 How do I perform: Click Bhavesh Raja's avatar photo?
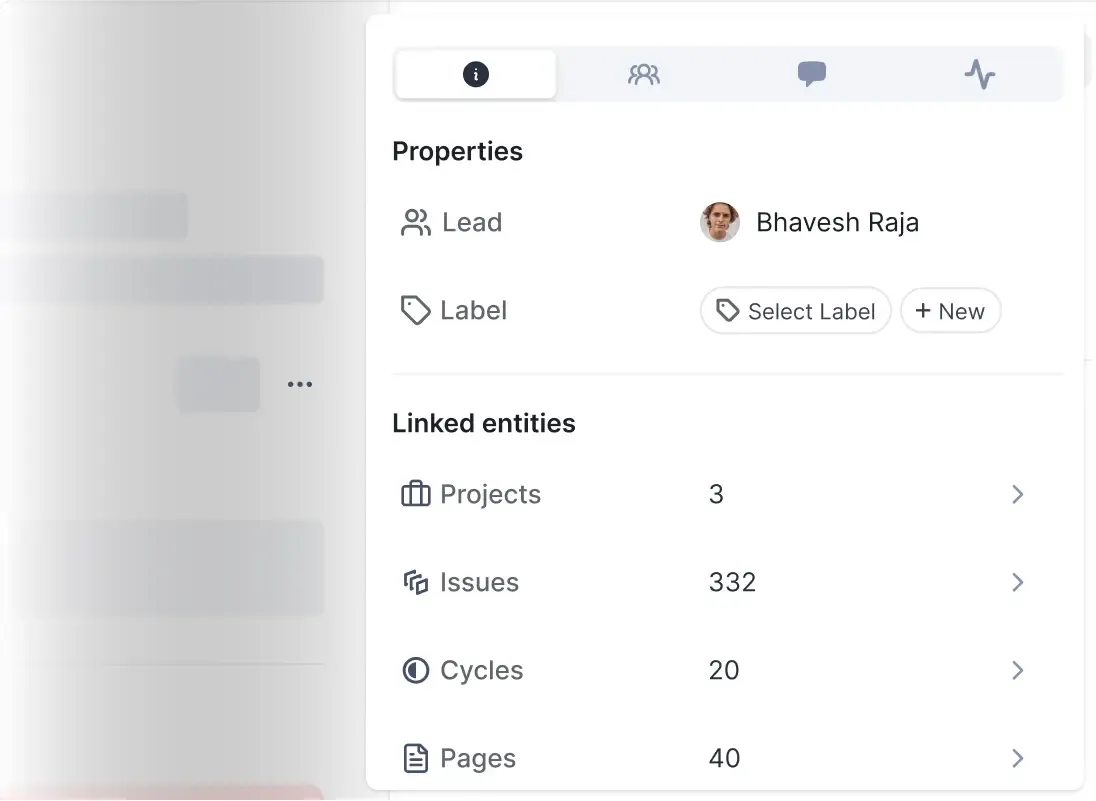(720, 222)
